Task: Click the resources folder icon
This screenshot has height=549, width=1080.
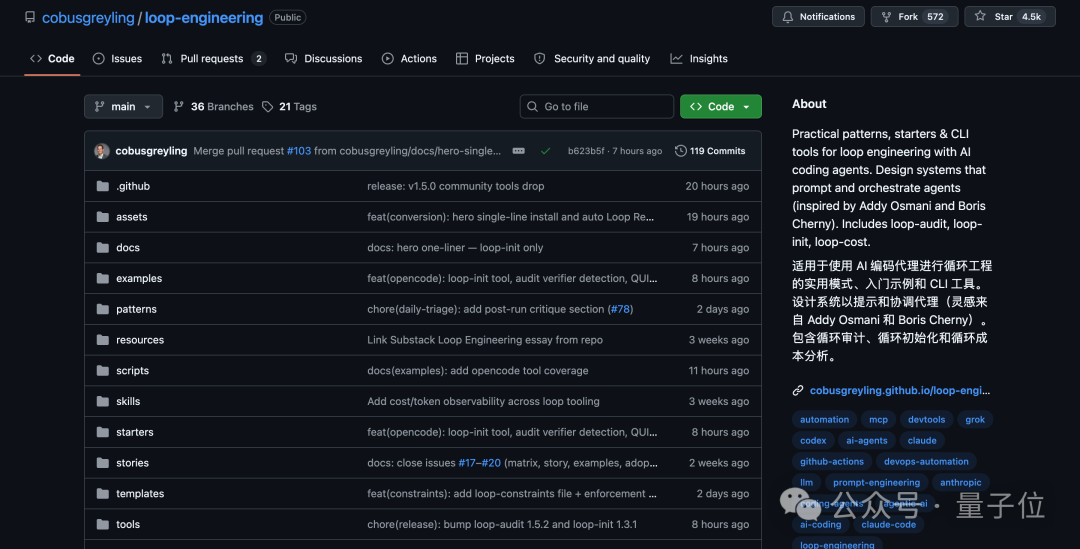Action: (x=103, y=340)
